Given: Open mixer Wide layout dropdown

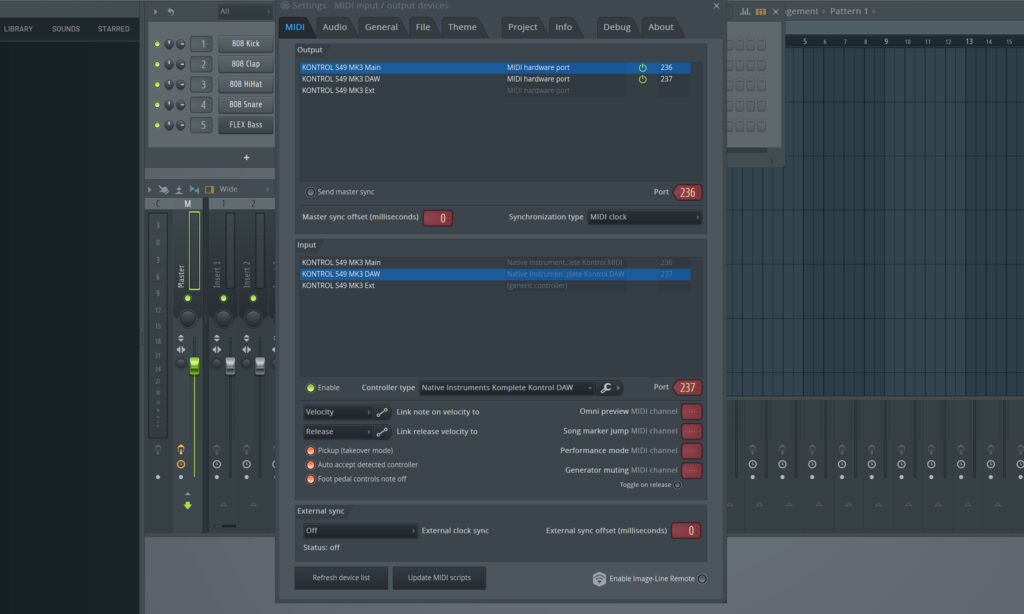Looking at the screenshot, I should point(244,189).
